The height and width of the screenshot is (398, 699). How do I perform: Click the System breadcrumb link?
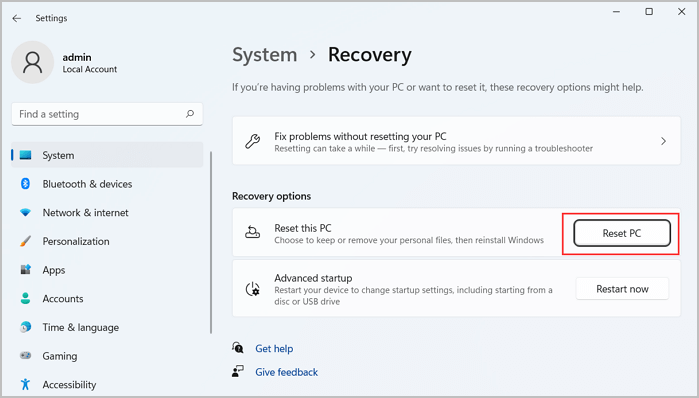point(264,55)
